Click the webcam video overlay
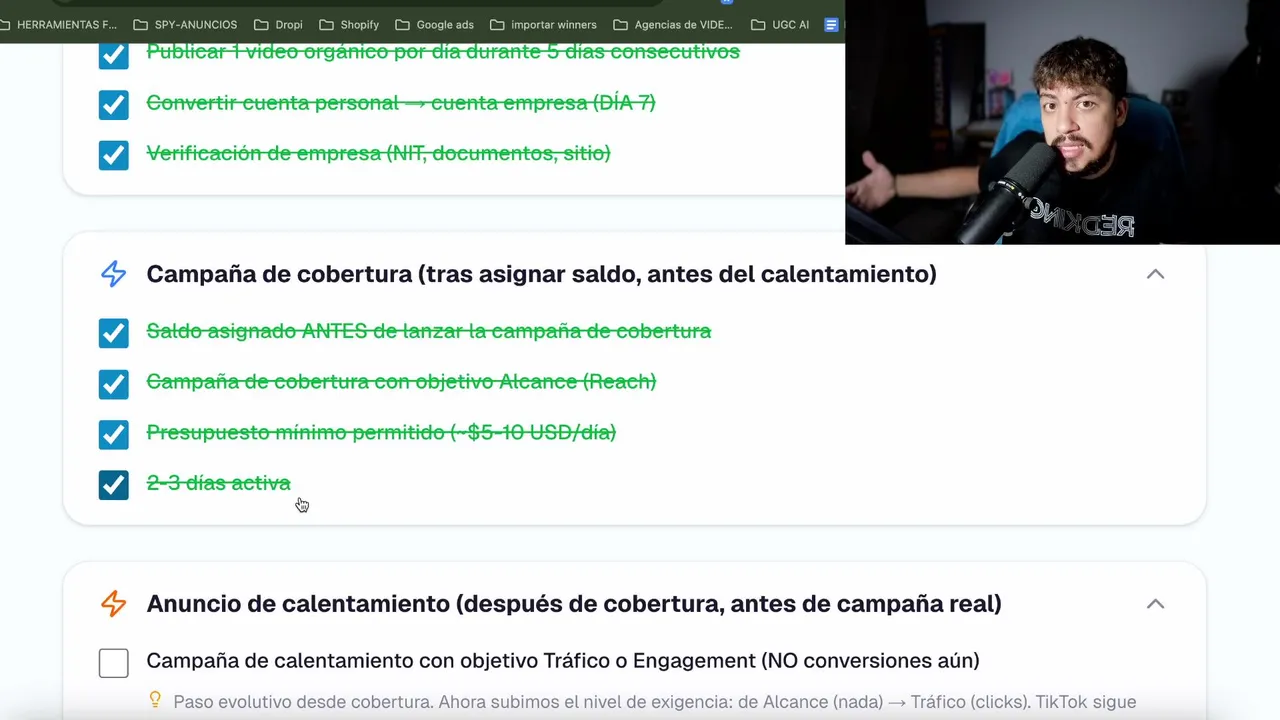1280x720 pixels. coord(1062,122)
